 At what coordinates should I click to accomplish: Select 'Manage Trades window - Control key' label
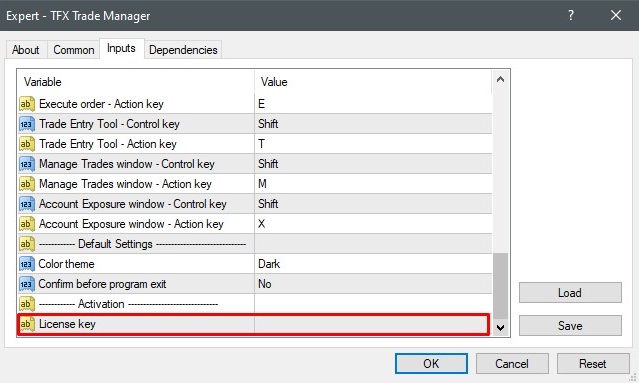point(127,164)
